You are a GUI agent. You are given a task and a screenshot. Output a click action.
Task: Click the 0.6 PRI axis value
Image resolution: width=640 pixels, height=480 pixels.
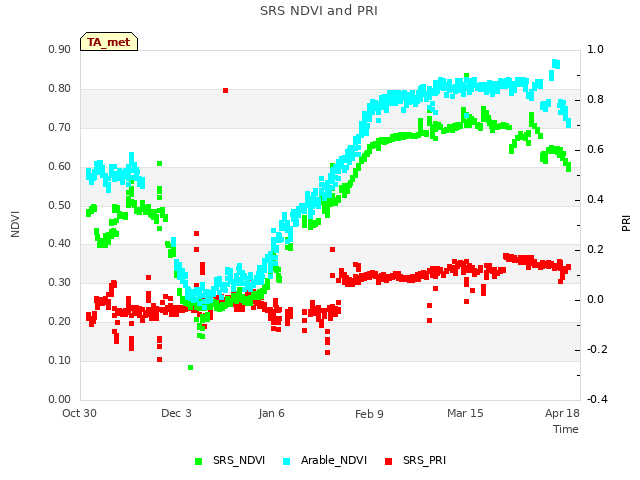595,150
